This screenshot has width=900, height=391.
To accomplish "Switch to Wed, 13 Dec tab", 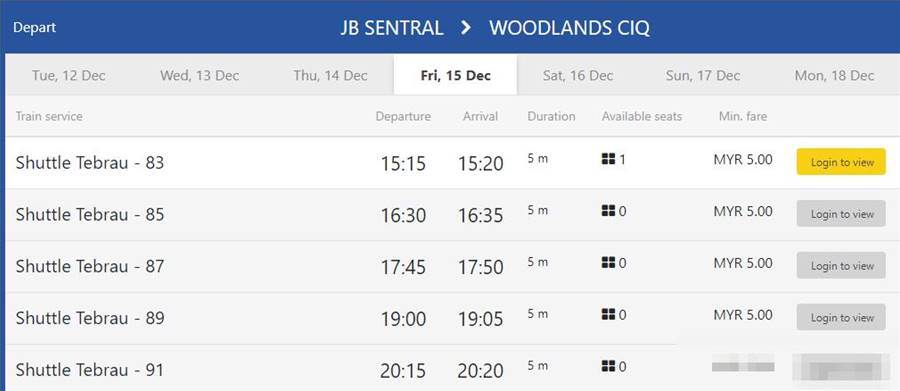I will coord(200,75).
